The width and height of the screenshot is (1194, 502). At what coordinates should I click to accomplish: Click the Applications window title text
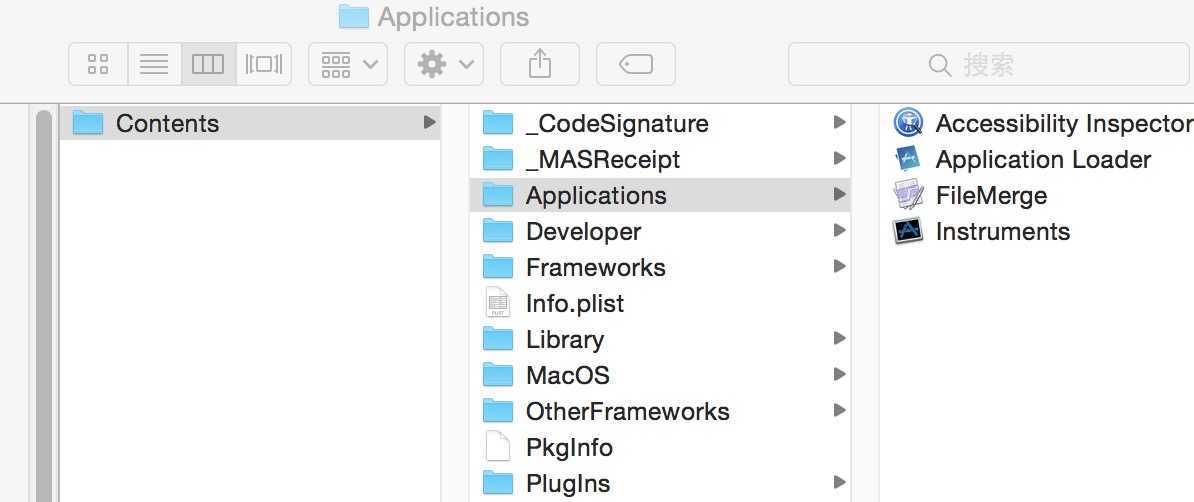(x=453, y=17)
